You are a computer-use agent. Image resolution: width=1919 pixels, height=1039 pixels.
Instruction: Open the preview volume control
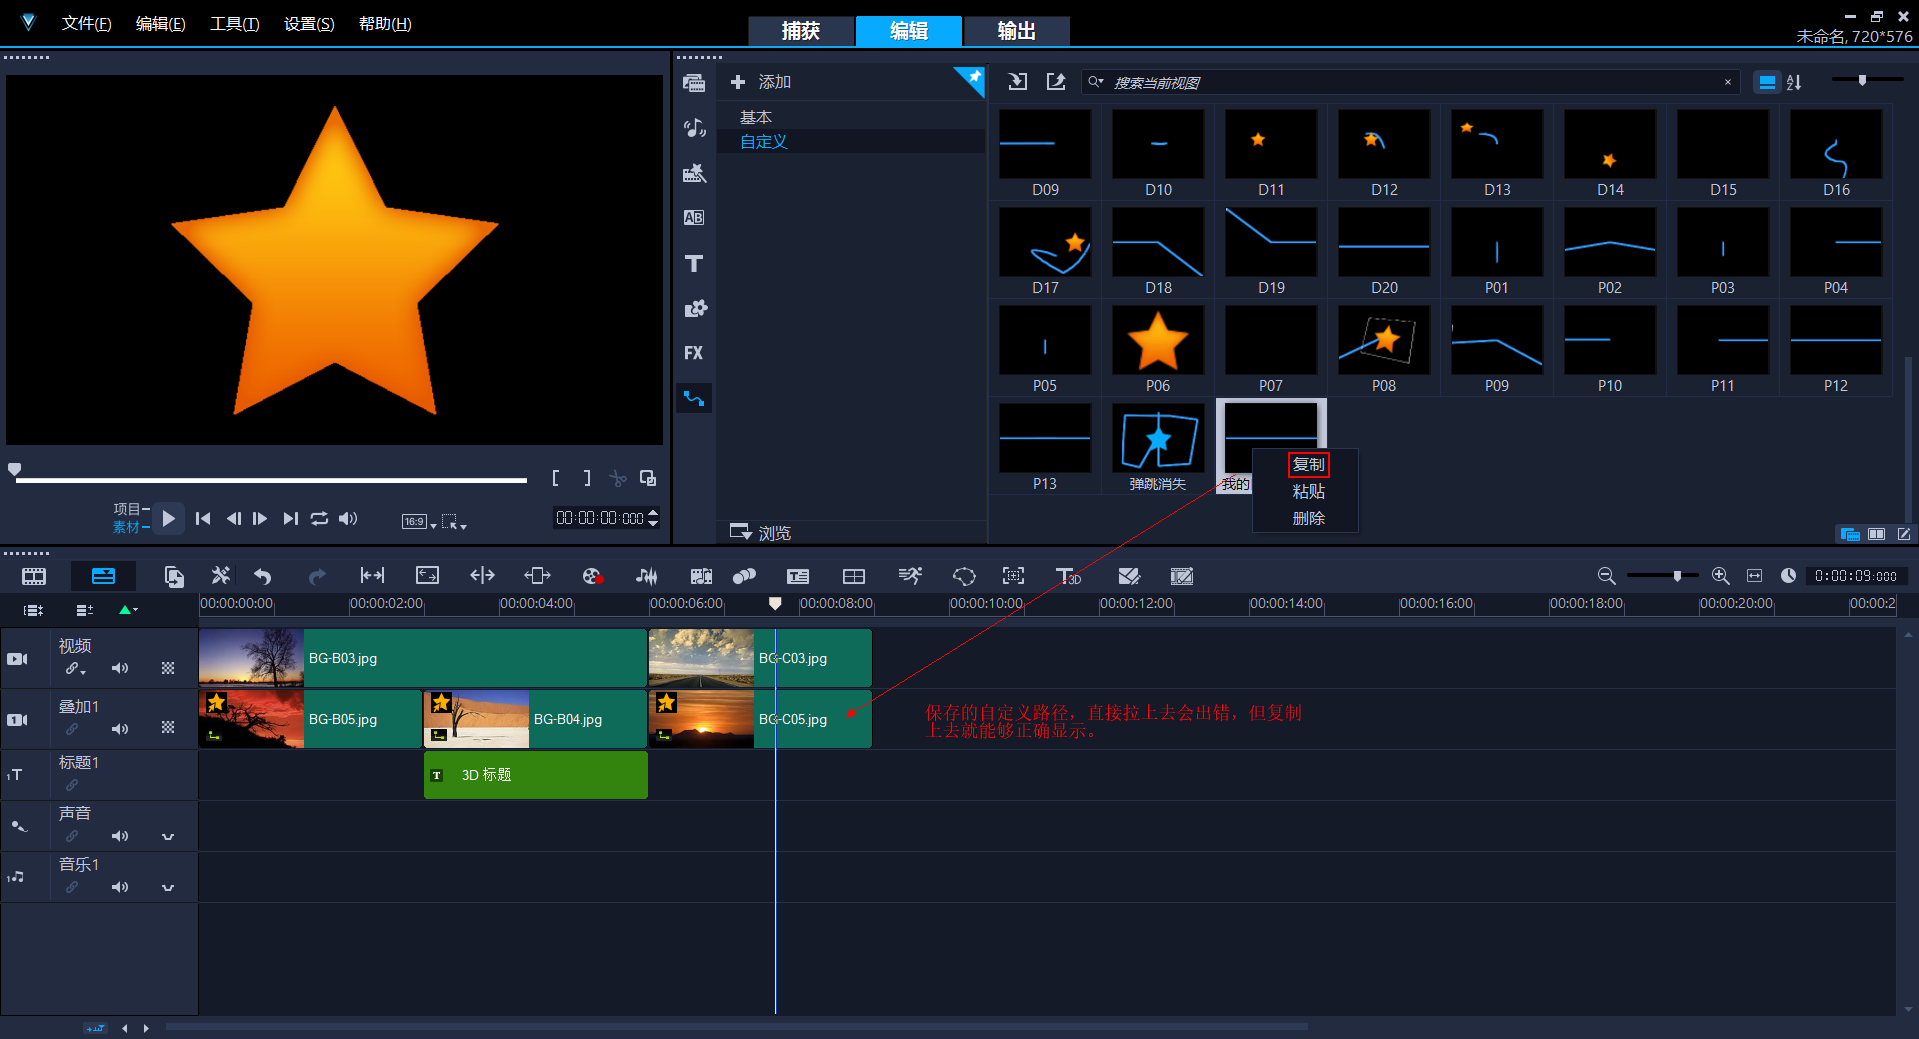[x=348, y=518]
